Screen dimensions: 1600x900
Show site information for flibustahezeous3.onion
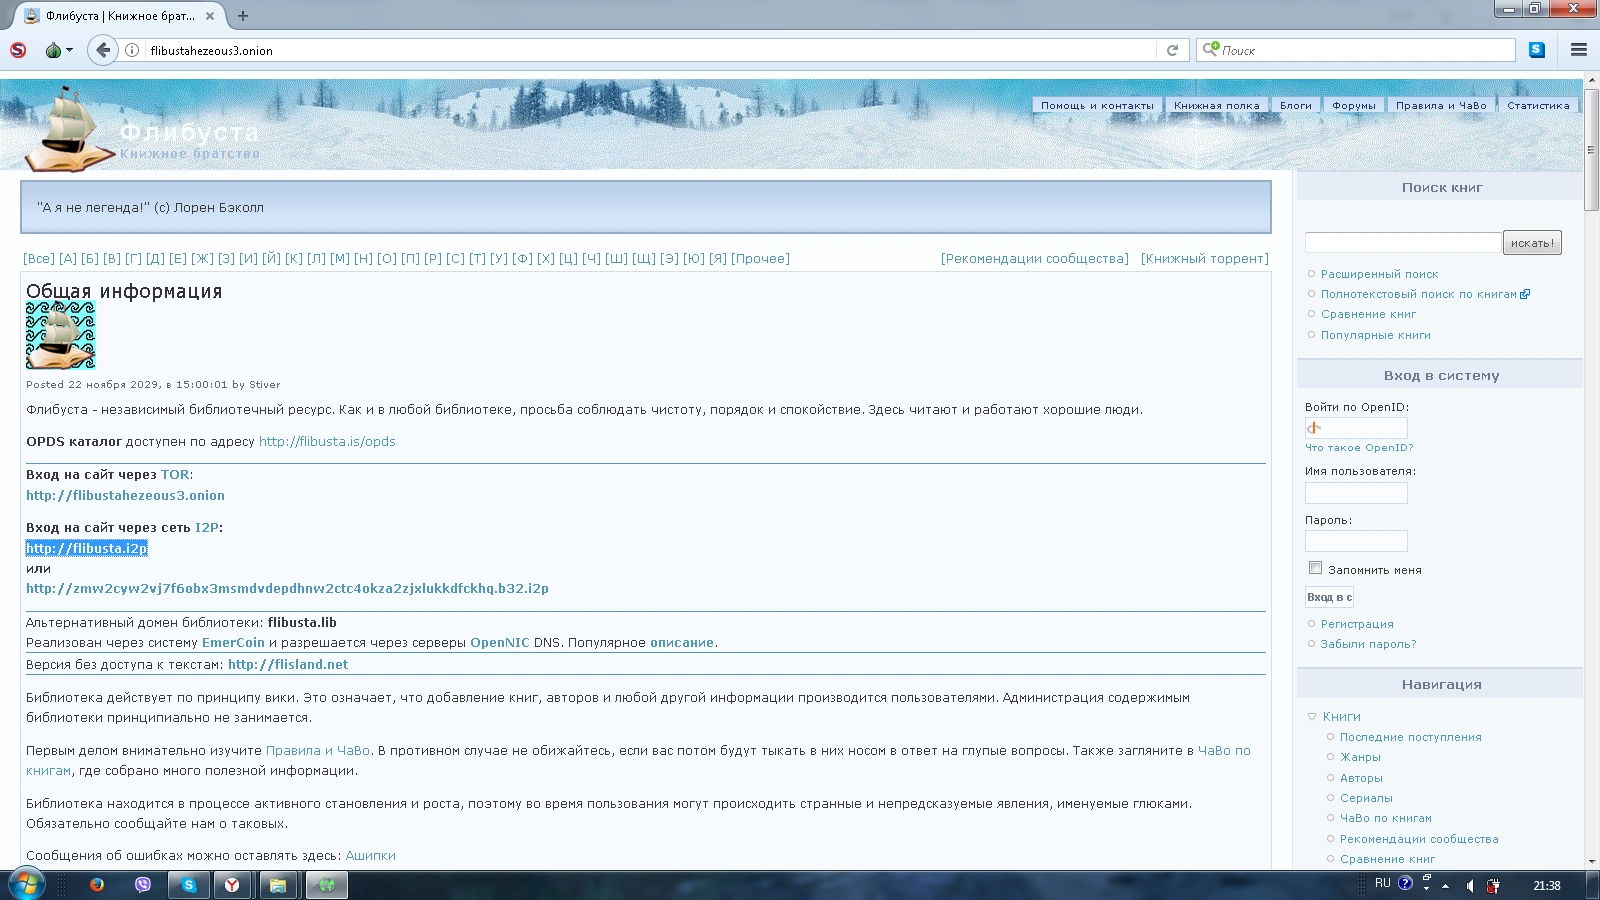(x=132, y=50)
